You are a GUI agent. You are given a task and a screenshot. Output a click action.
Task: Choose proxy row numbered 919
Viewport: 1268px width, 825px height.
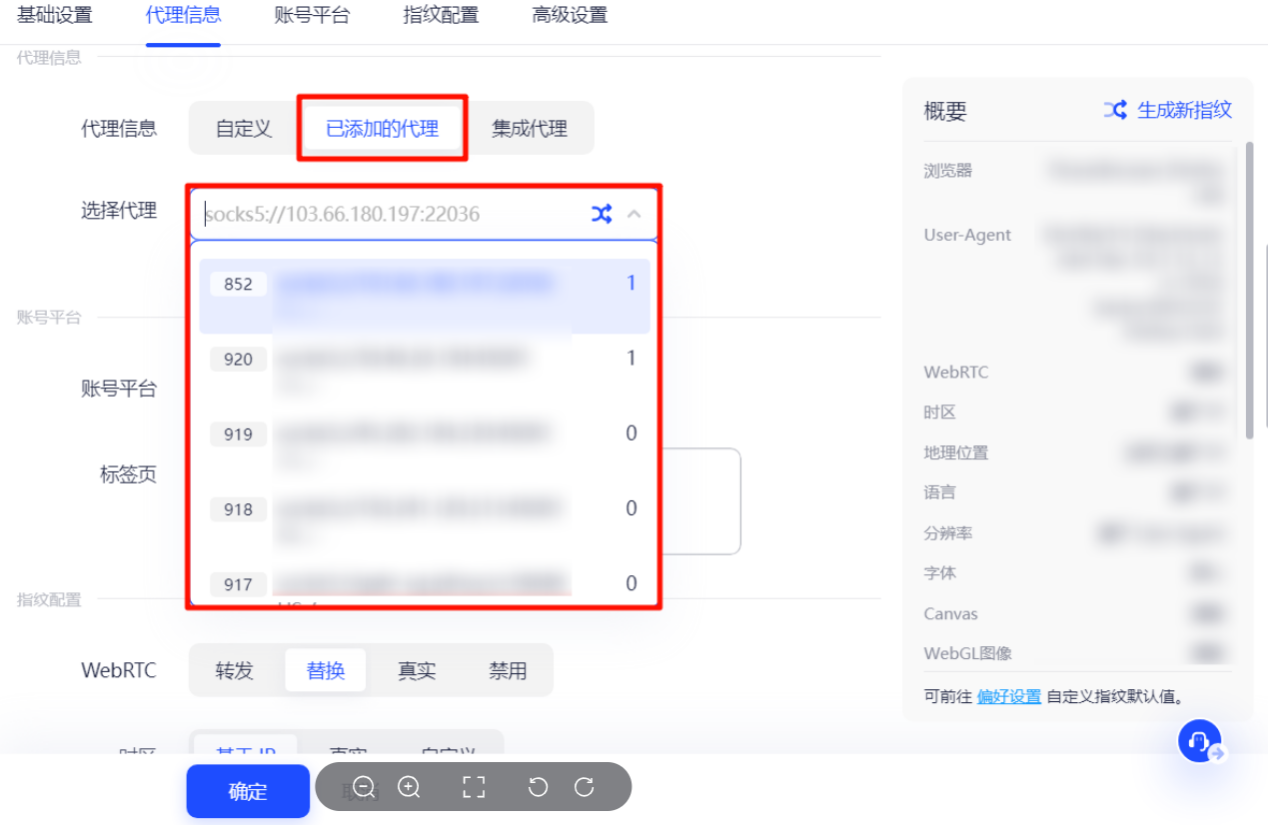pyautogui.click(x=425, y=446)
